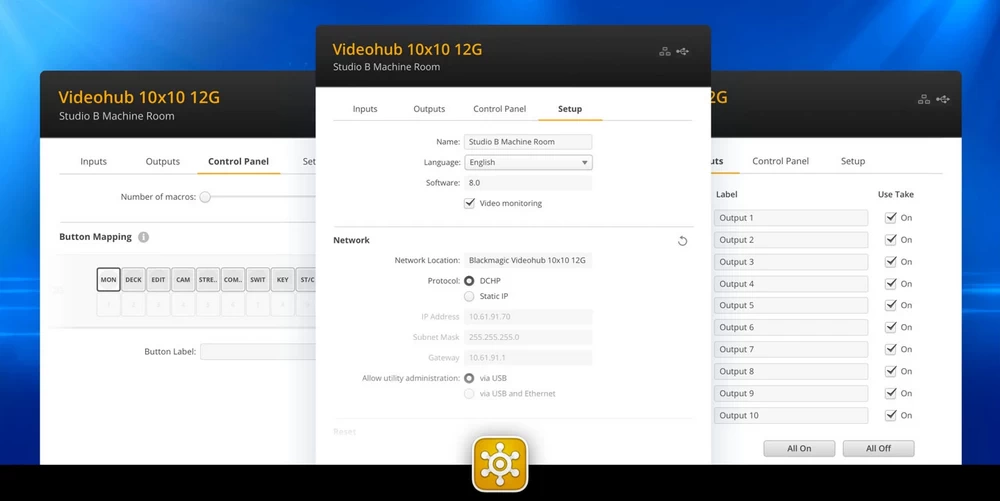The height and width of the screenshot is (501, 1000).
Task: Click the Button Mapping info icon
Action: point(144,237)
